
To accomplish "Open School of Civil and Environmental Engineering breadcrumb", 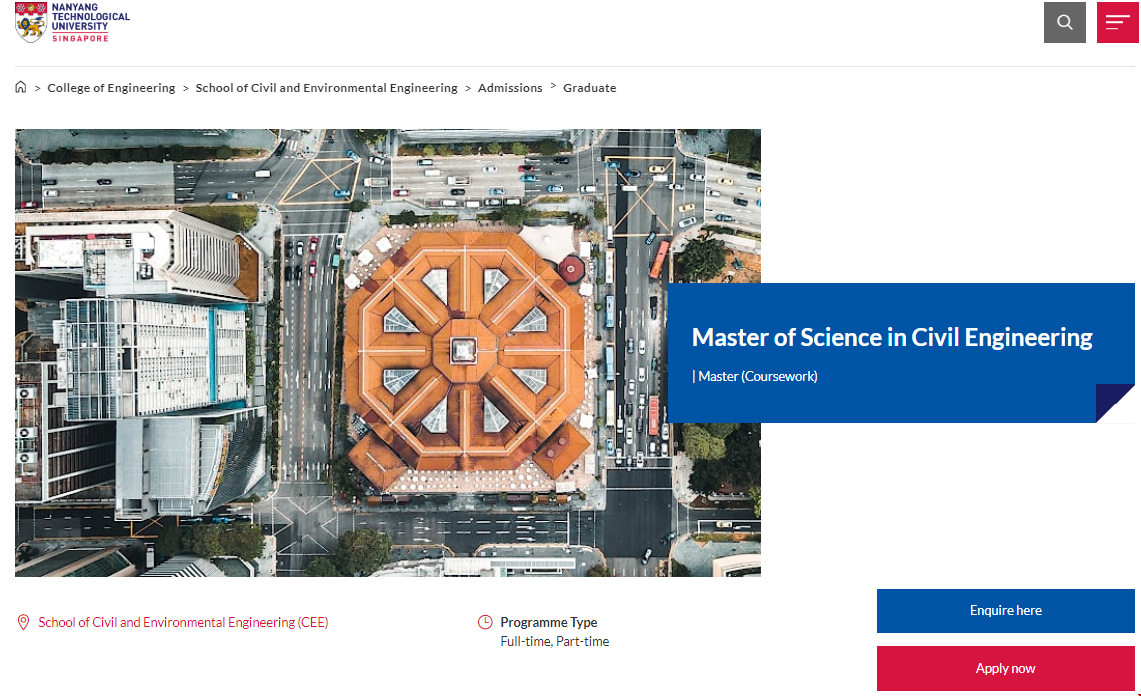I will point(326,88).
